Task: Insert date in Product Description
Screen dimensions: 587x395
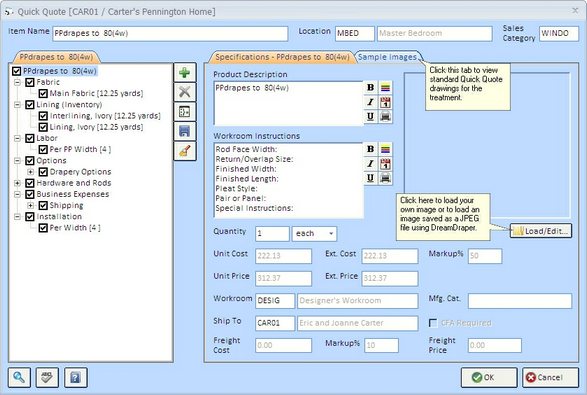Action: tap(385, 102)
